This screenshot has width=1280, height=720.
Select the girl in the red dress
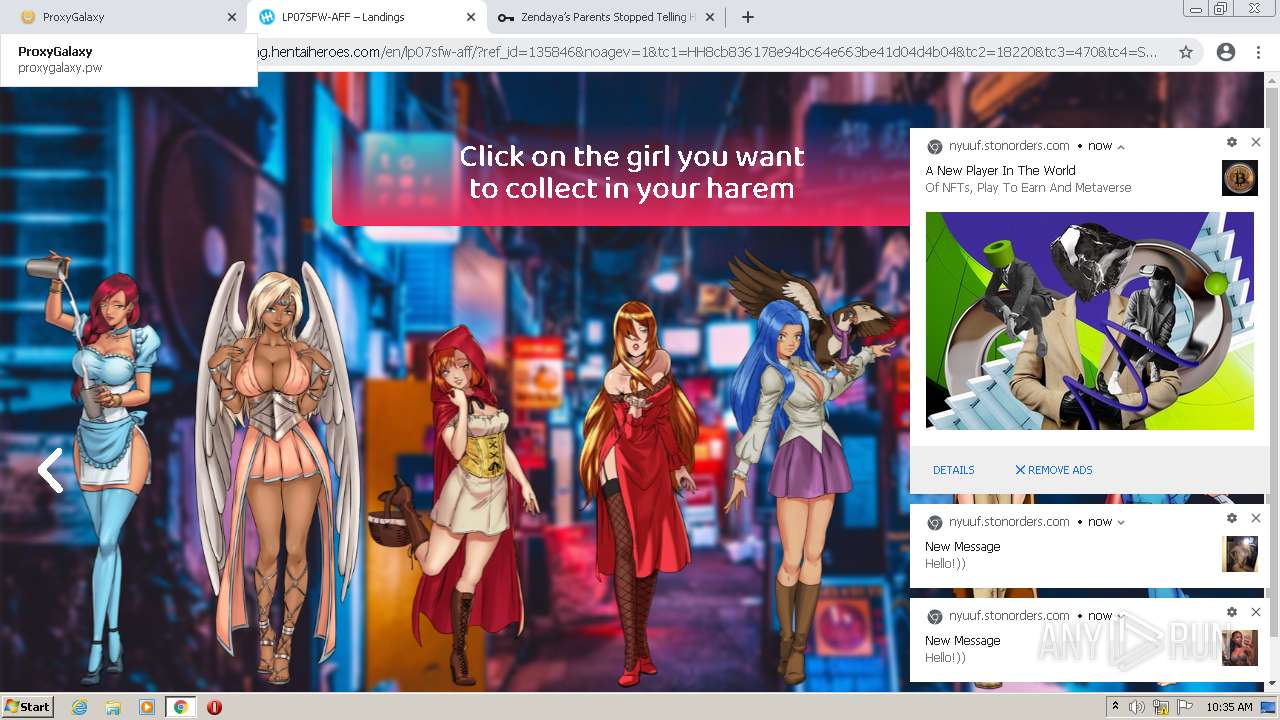(x=640, y=490)
